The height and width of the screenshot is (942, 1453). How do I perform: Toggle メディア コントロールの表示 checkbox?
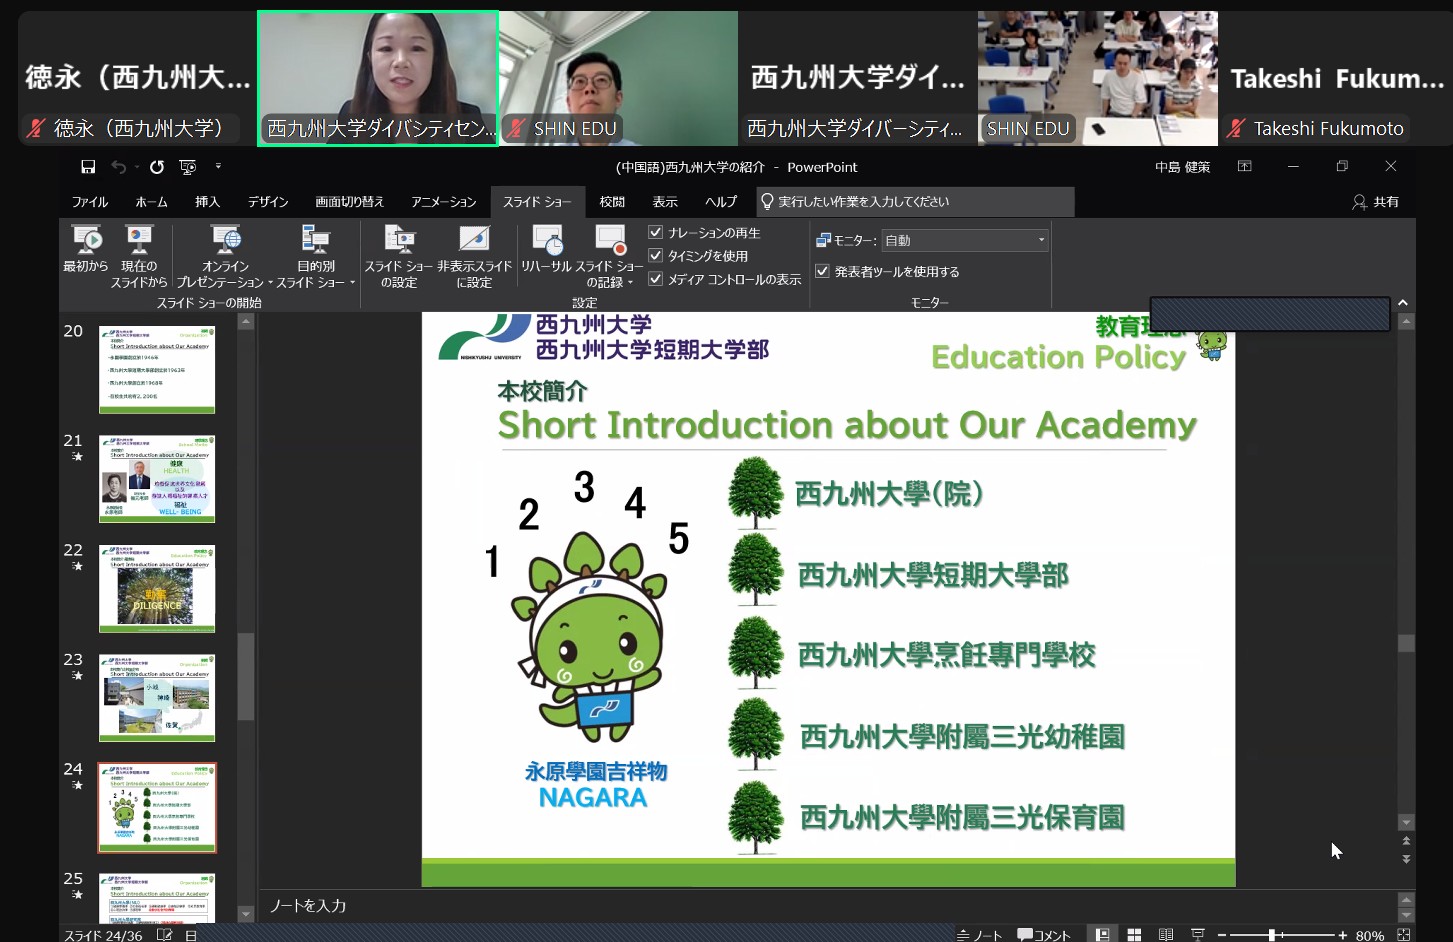656,279
